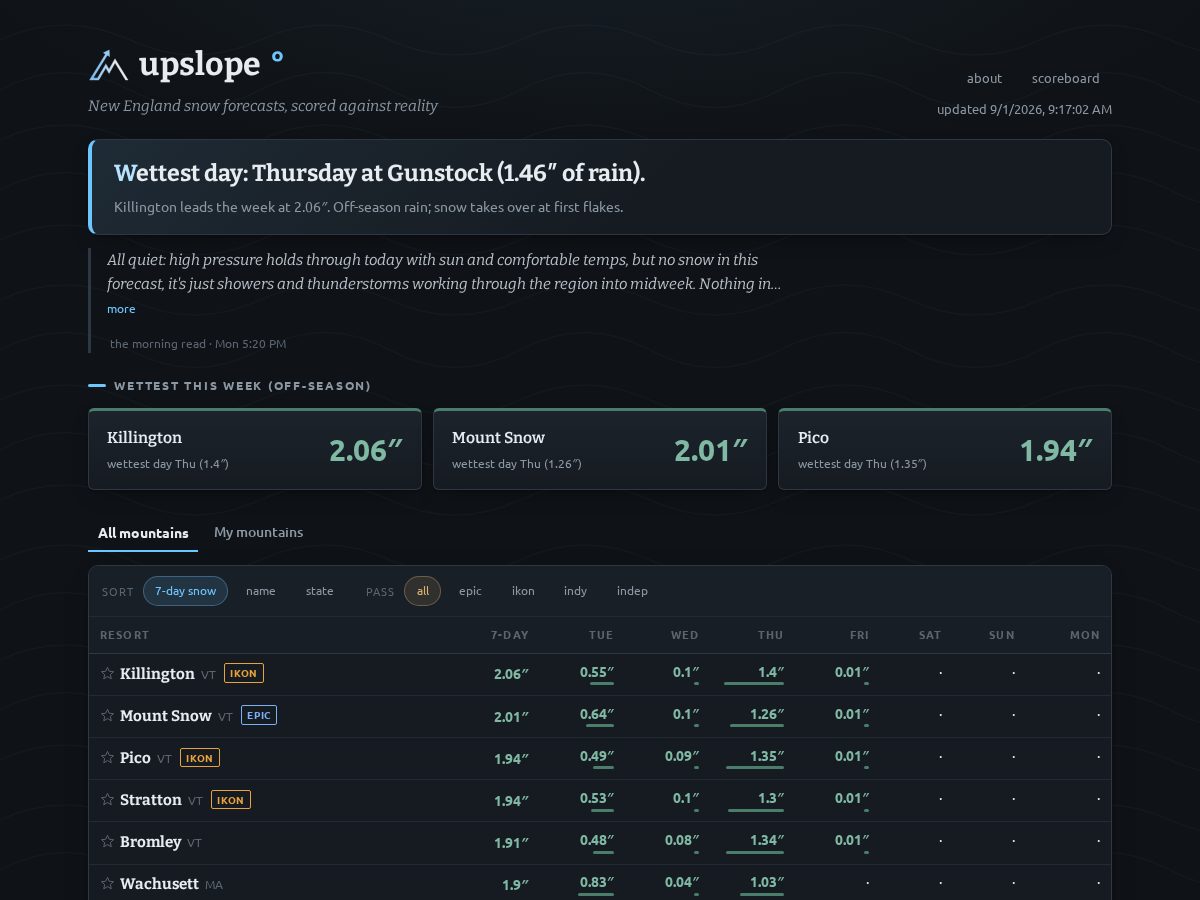Filter resorts by epic pass

pyautogui.click(x=470, y=591)
